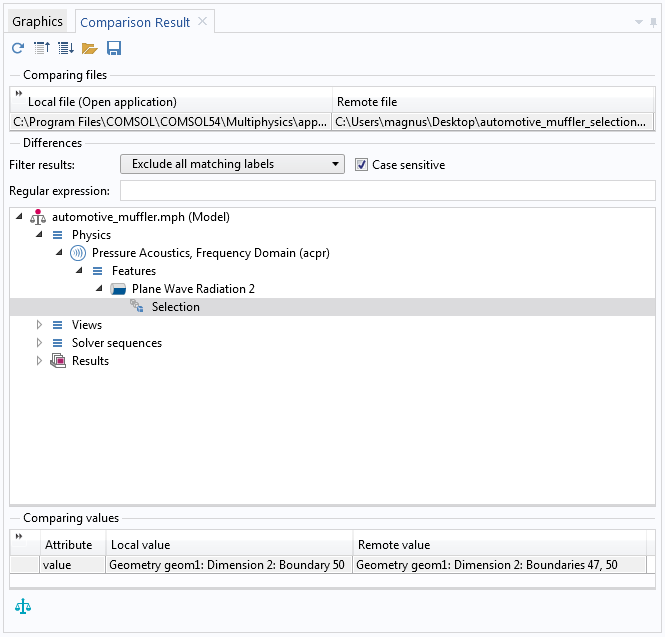The width and height of the screenshot is (665, 637).
Task: Click the Comparing files table column chooser arrows
Action: [19, 93]
